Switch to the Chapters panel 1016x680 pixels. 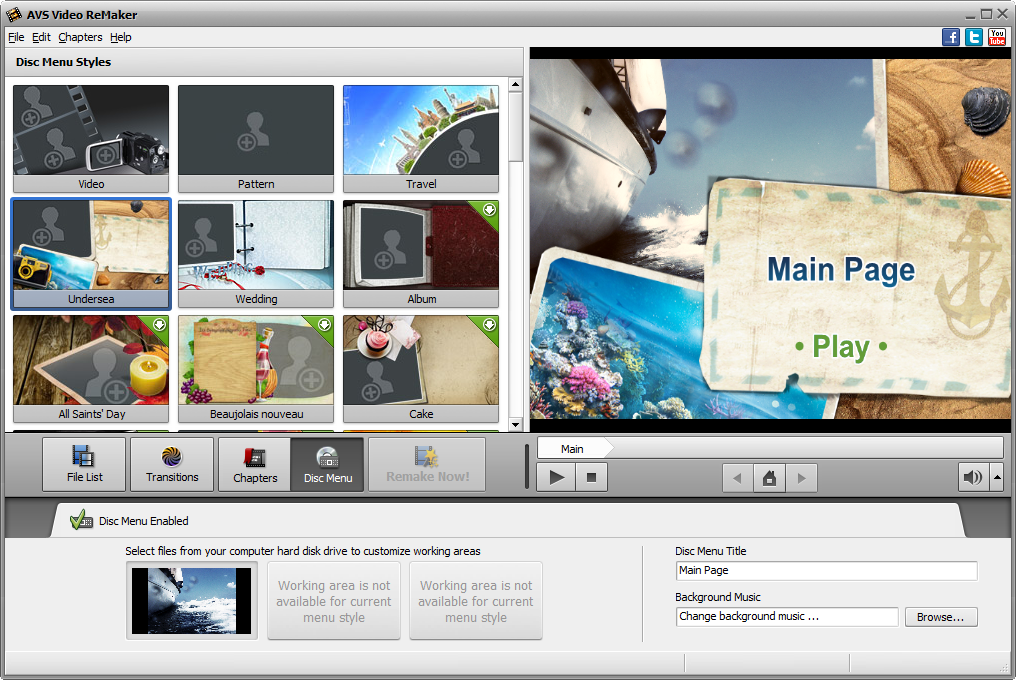pos(255,464)
